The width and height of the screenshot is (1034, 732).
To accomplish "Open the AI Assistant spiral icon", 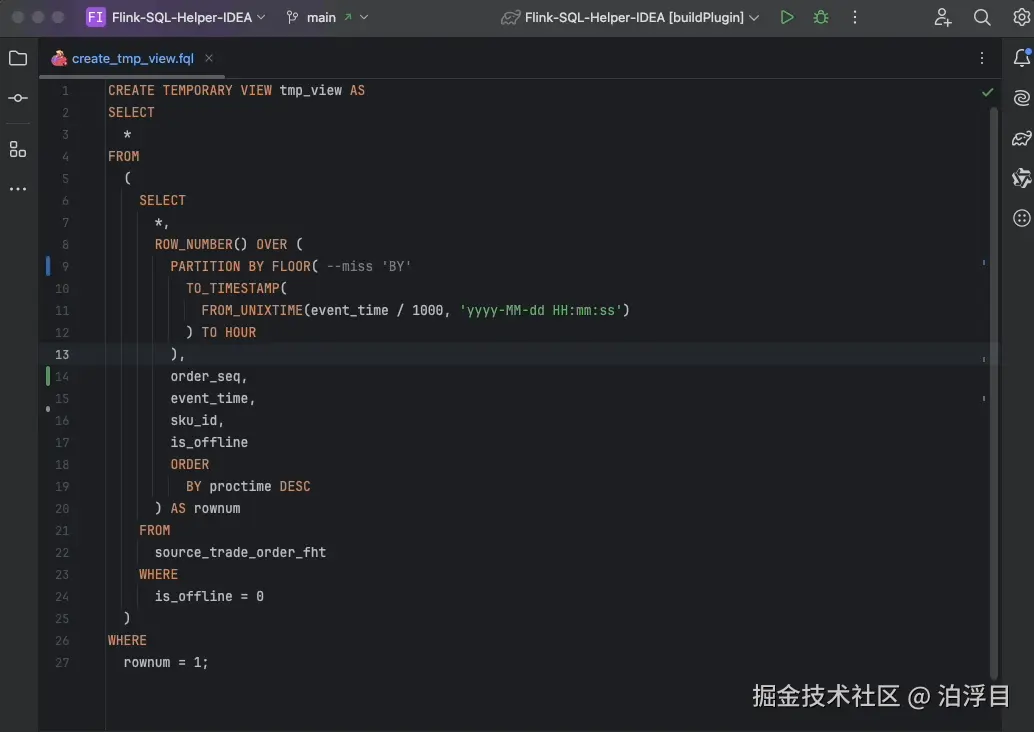I will point(1021,98).
